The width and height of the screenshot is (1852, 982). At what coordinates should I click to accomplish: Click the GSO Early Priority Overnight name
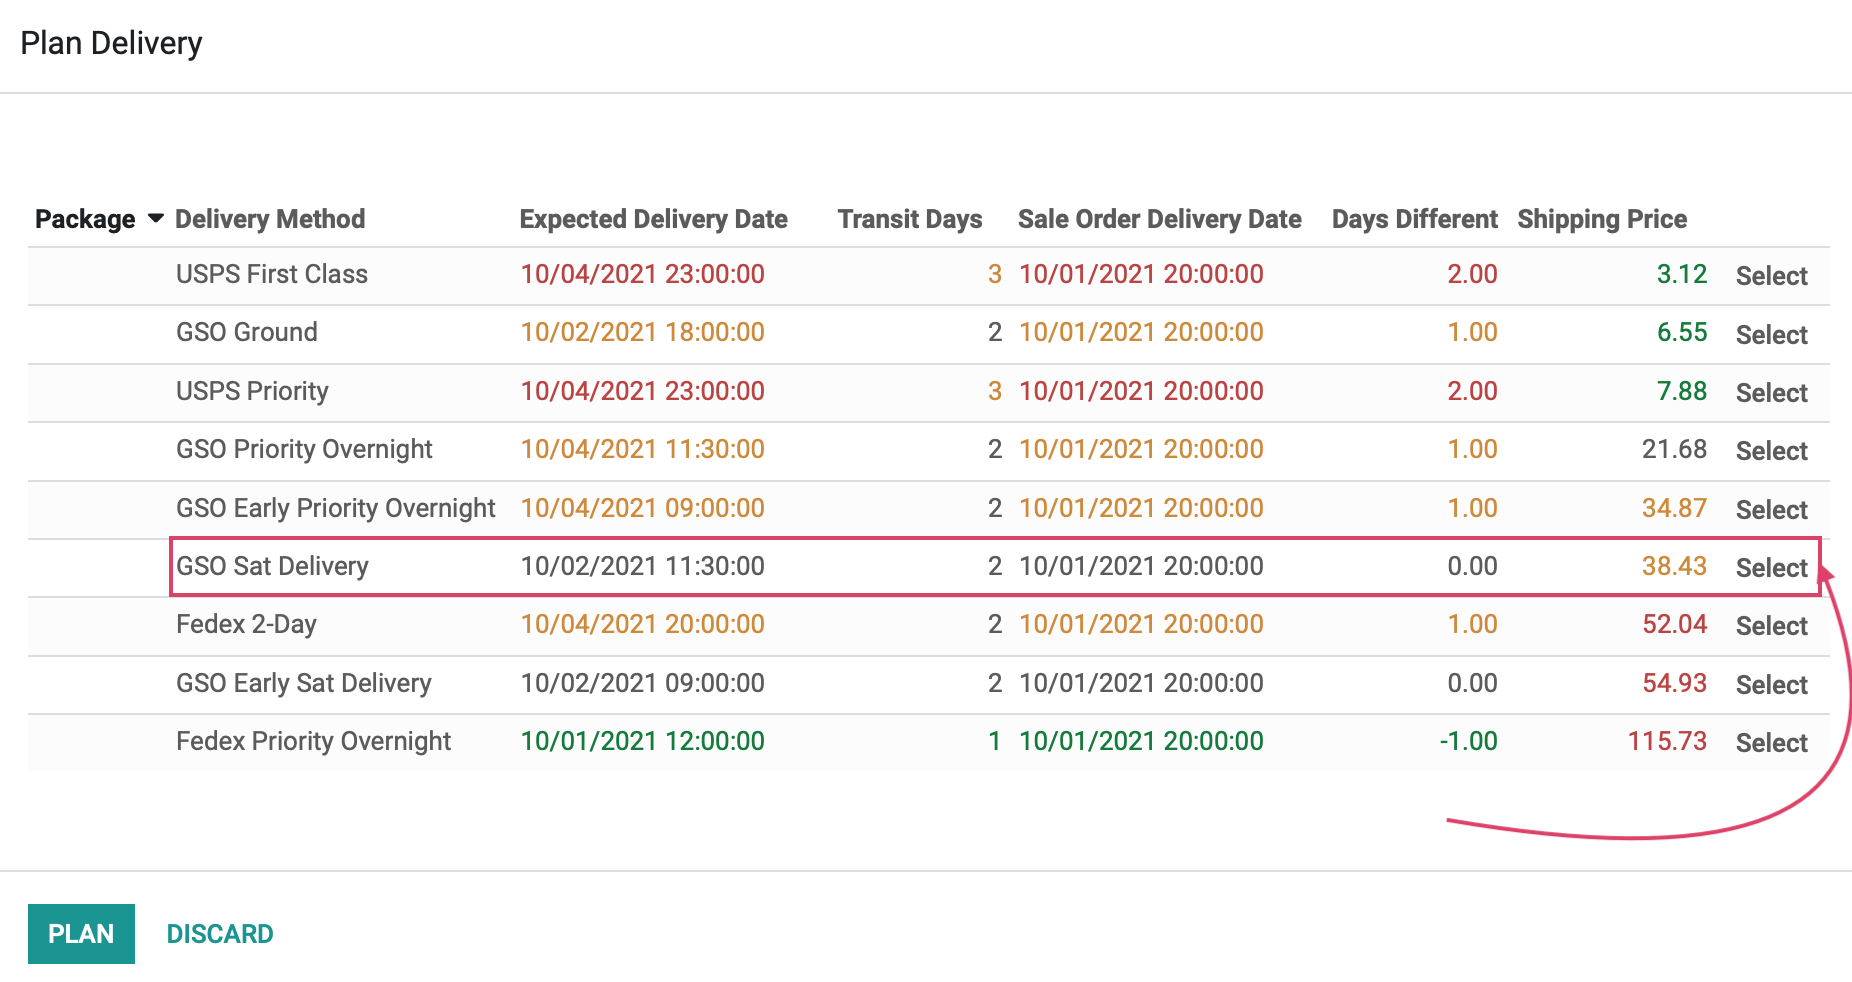(x=336, y=508)
